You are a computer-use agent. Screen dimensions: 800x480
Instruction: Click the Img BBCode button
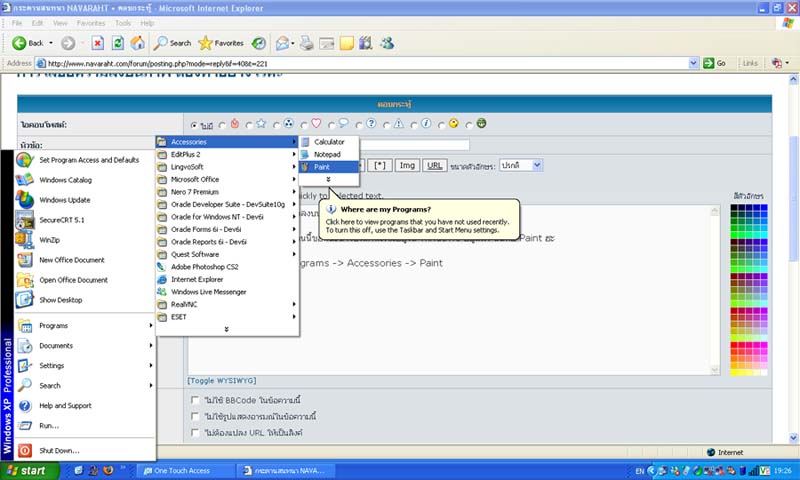(407, 165)
